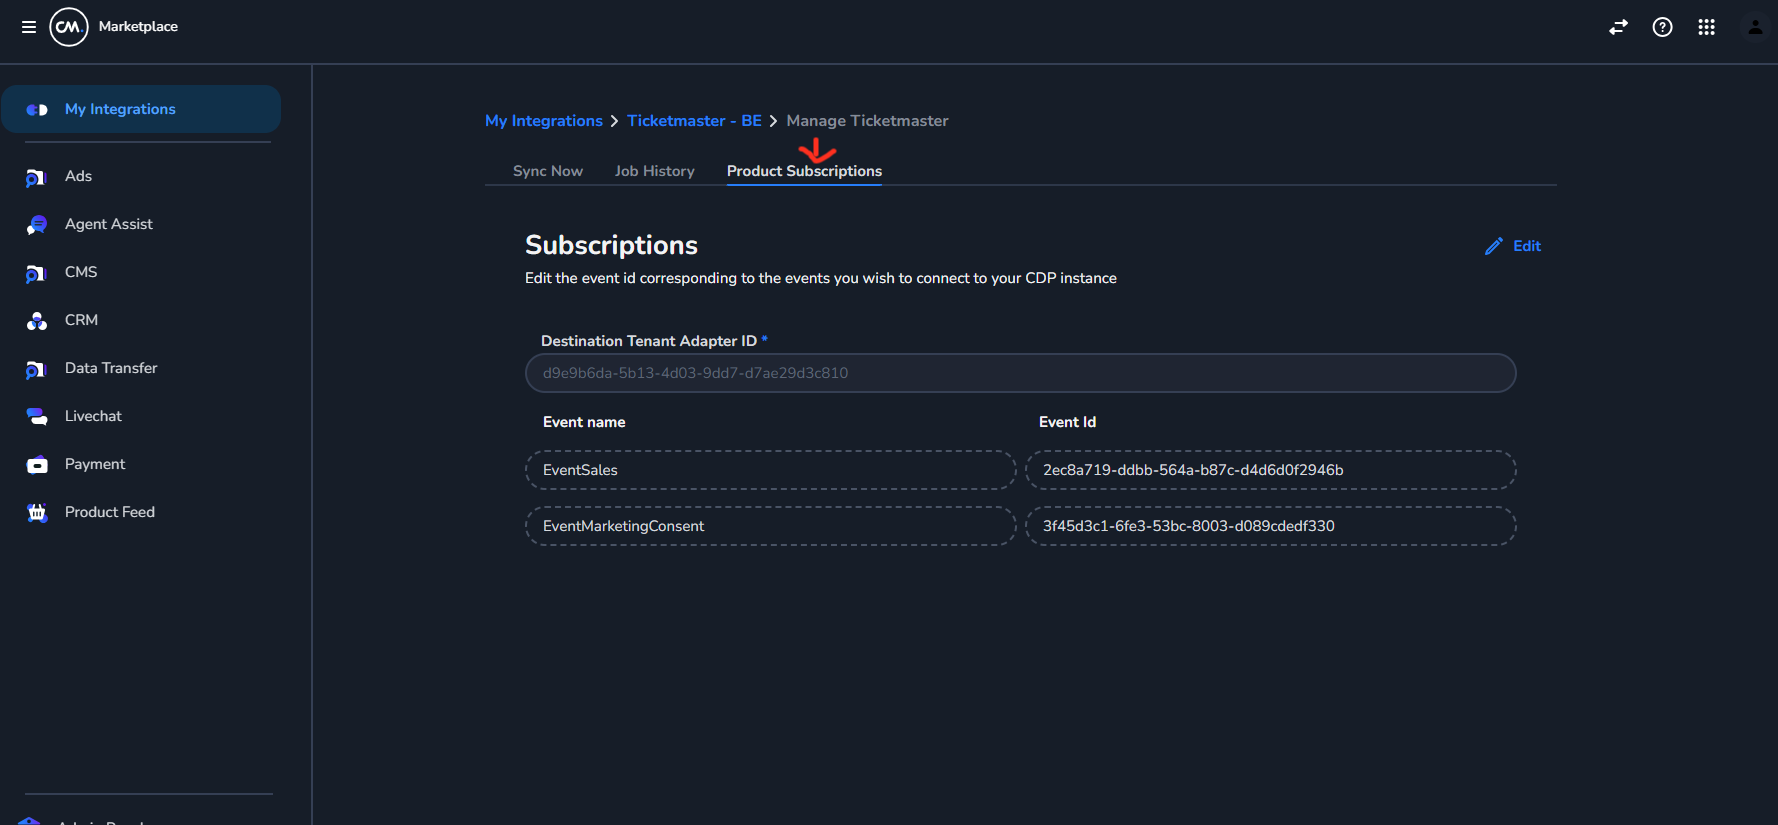
Task: Click the Subscriptions heading
Action: (611, 246)
